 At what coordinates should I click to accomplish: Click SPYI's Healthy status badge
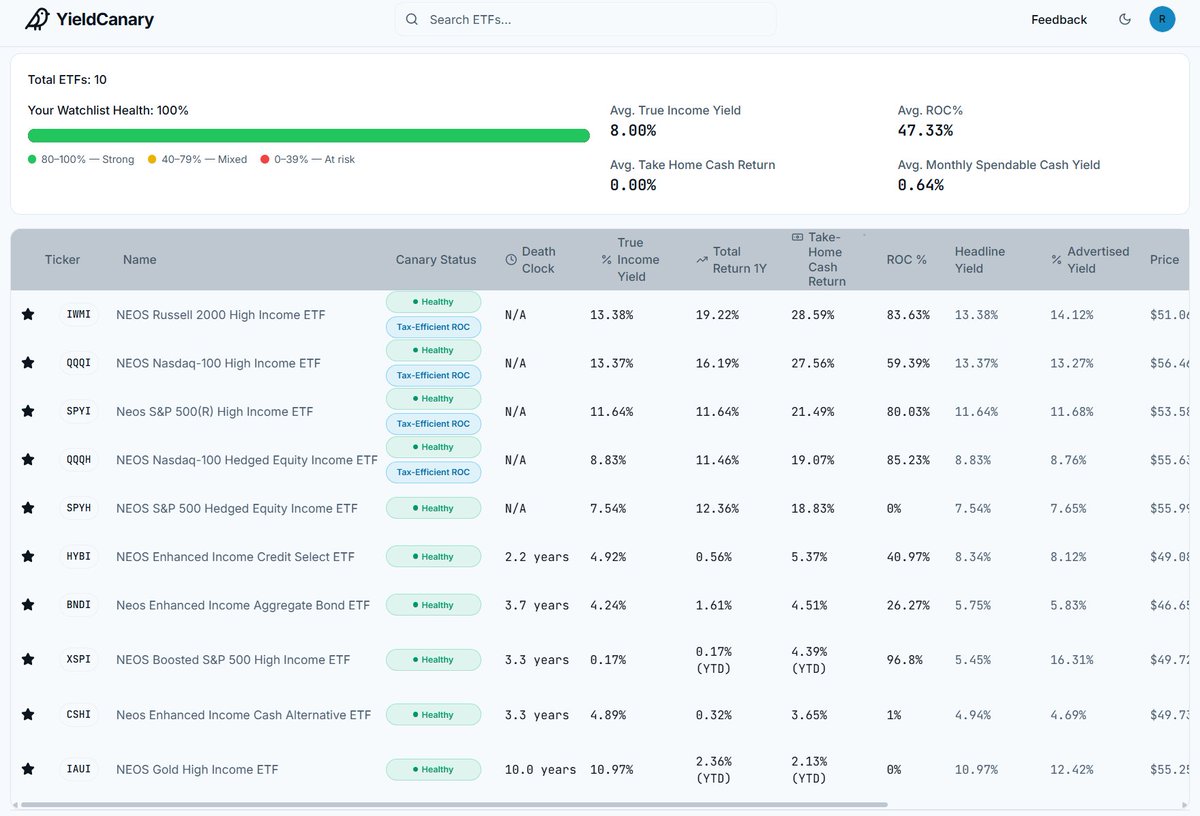(x=433, y=399)
